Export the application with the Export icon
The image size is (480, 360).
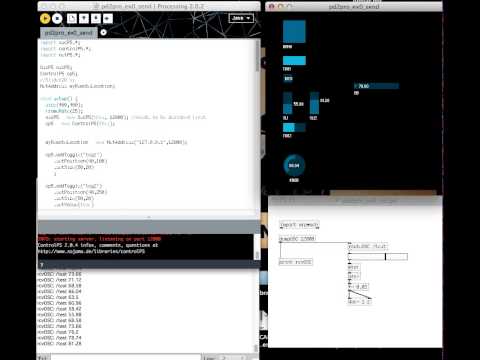pyautogui.click(x=108, y=19)
